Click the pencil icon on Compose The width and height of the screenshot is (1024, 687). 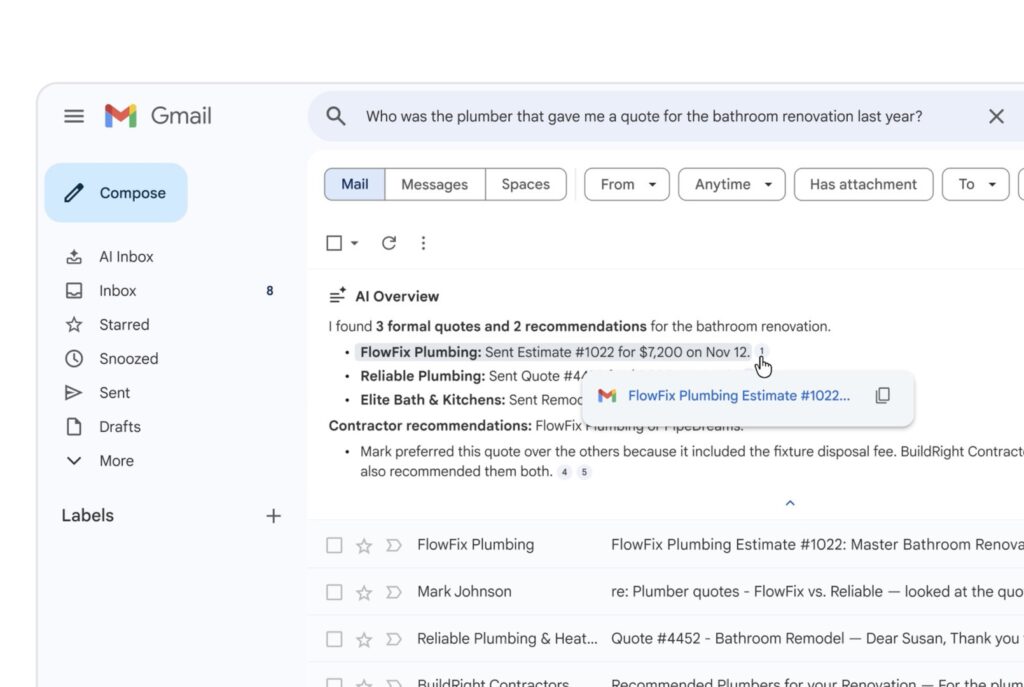click(x=74, y=193)
